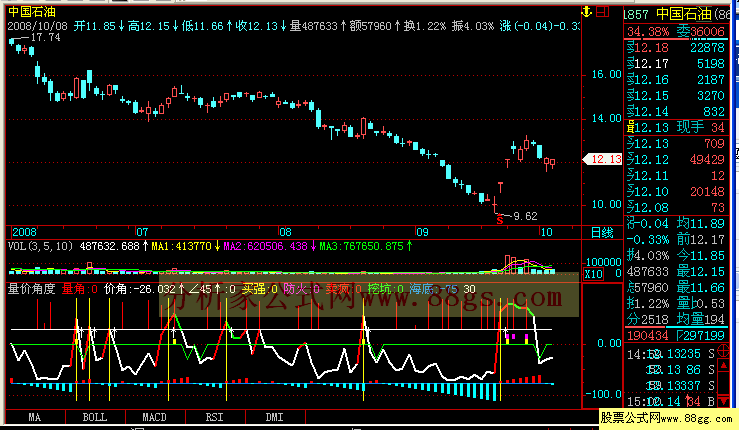Click the red S sell marker below the candlesticks
The image size is (739, 430).
click(x=500, y=221)
